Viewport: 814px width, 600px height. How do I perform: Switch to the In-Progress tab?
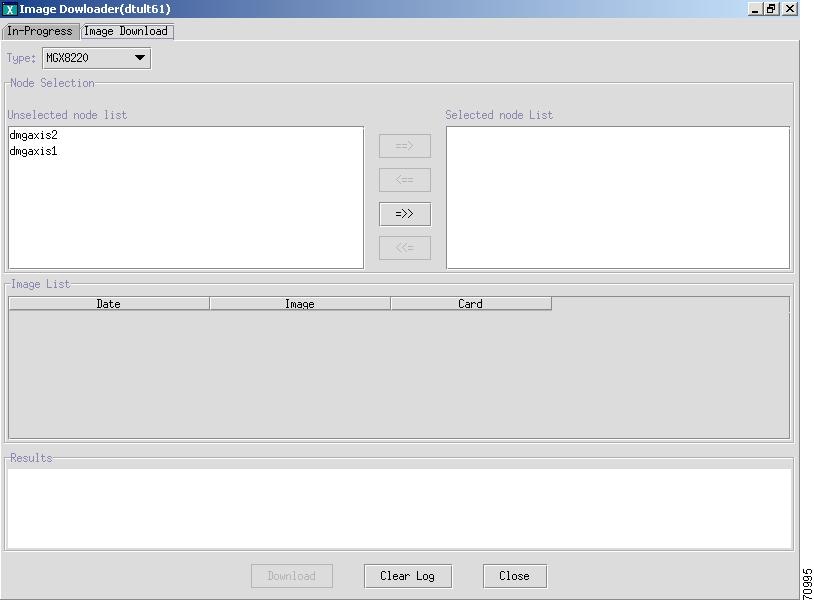click(x=40, y=31)
